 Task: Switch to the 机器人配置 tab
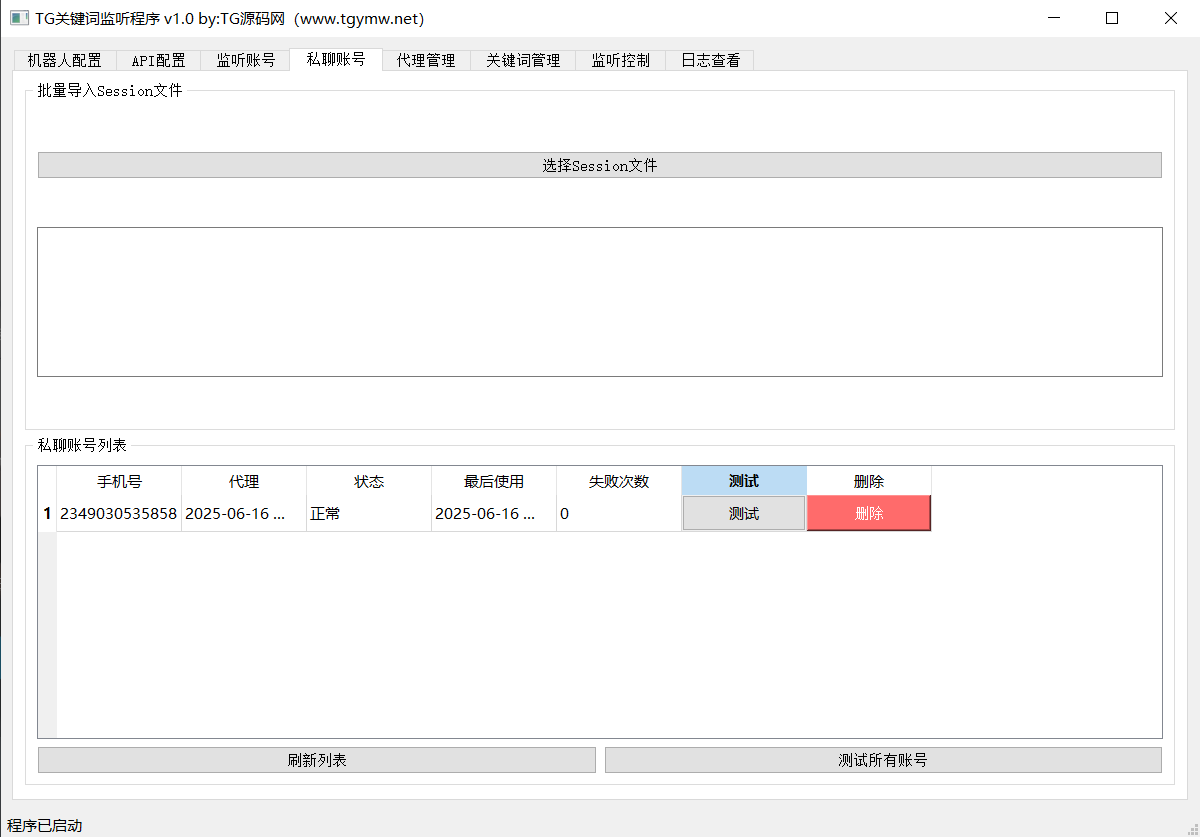point(65,60)
